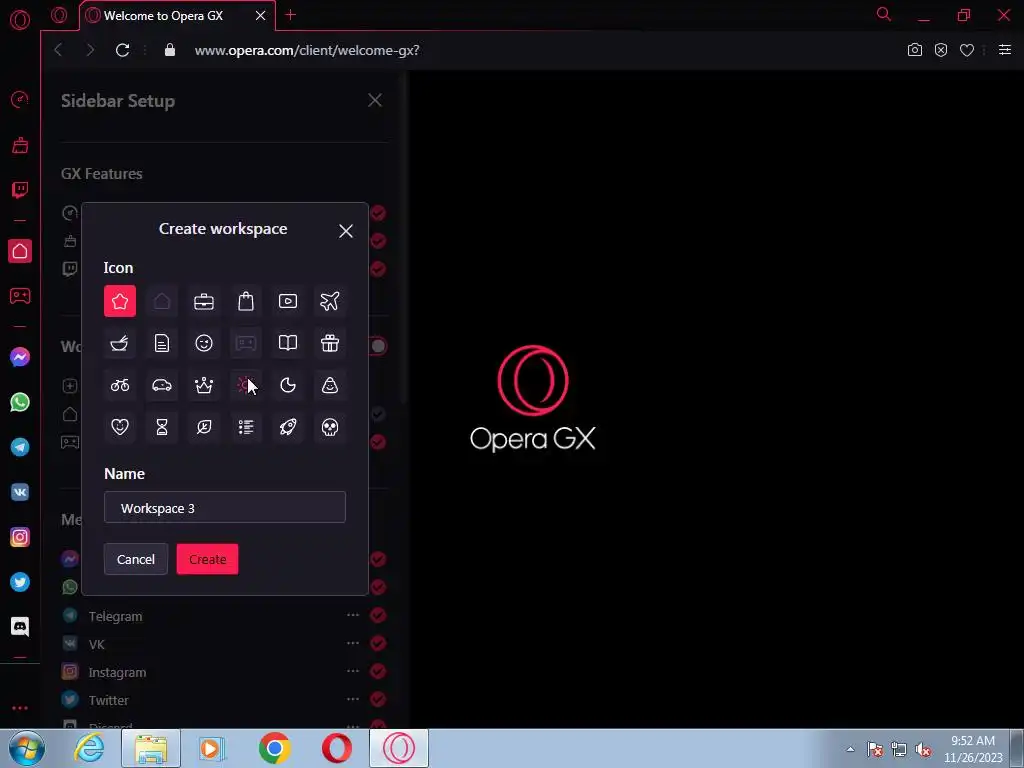Pick the smiling heart workspace icon
Viewport: 1024px width, 768px height.
[x=120, y=427]
